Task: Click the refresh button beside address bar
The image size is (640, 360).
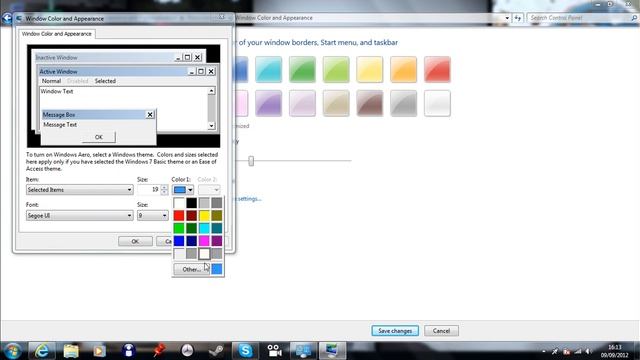Action: tap(518, 18)
